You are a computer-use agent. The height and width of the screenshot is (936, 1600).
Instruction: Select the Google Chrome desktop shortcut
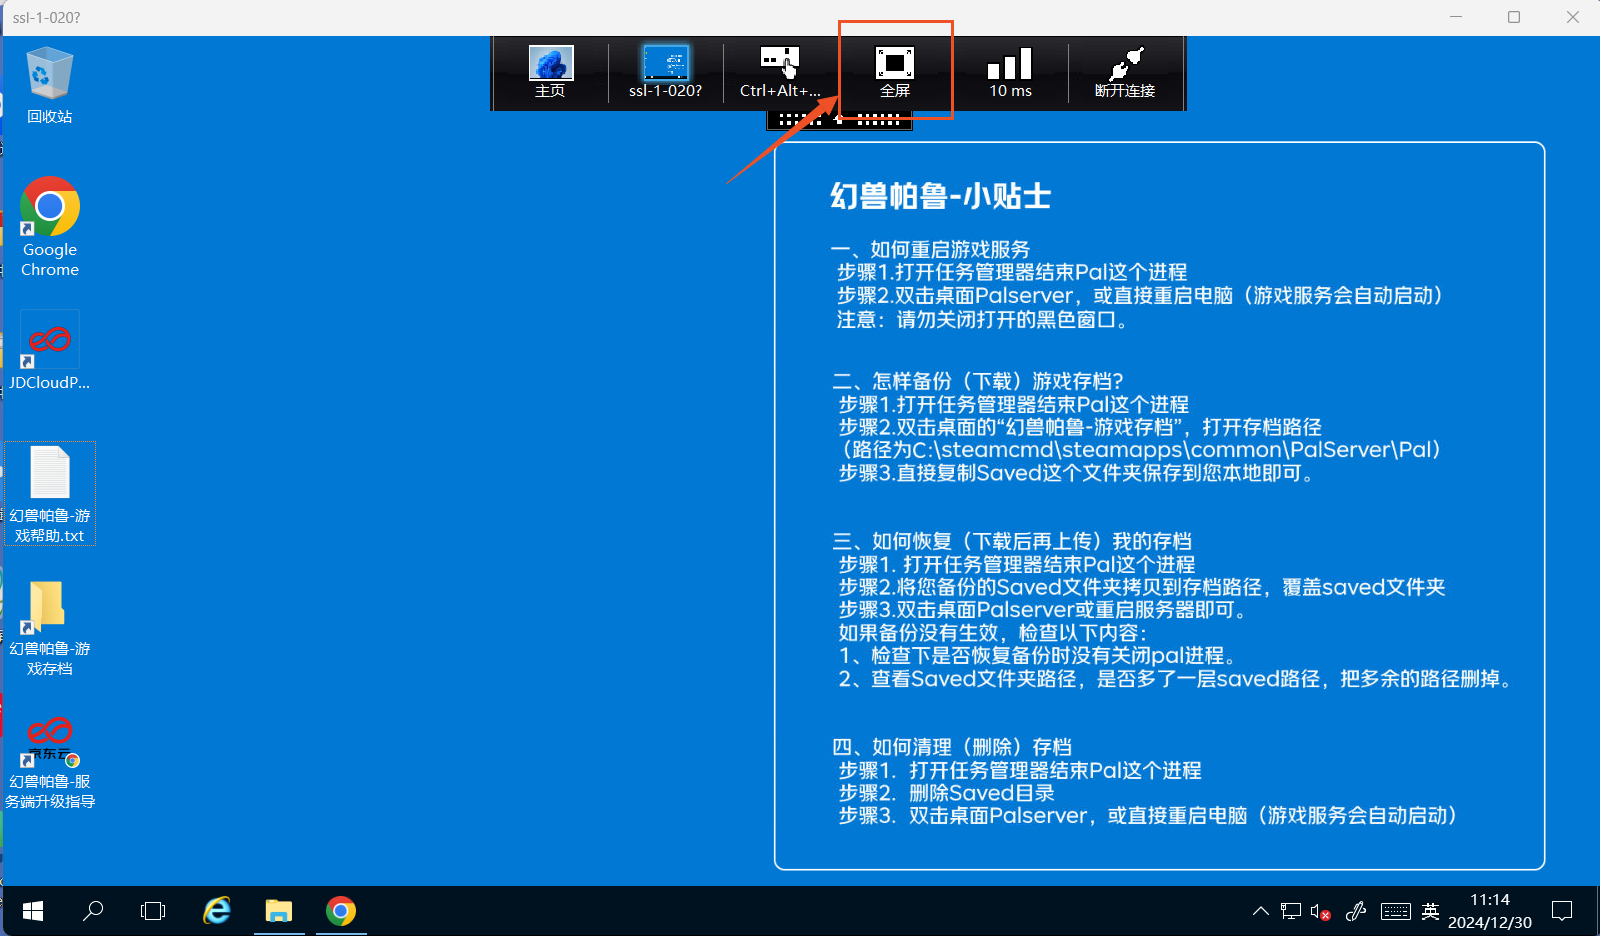[x=50, y=228]
